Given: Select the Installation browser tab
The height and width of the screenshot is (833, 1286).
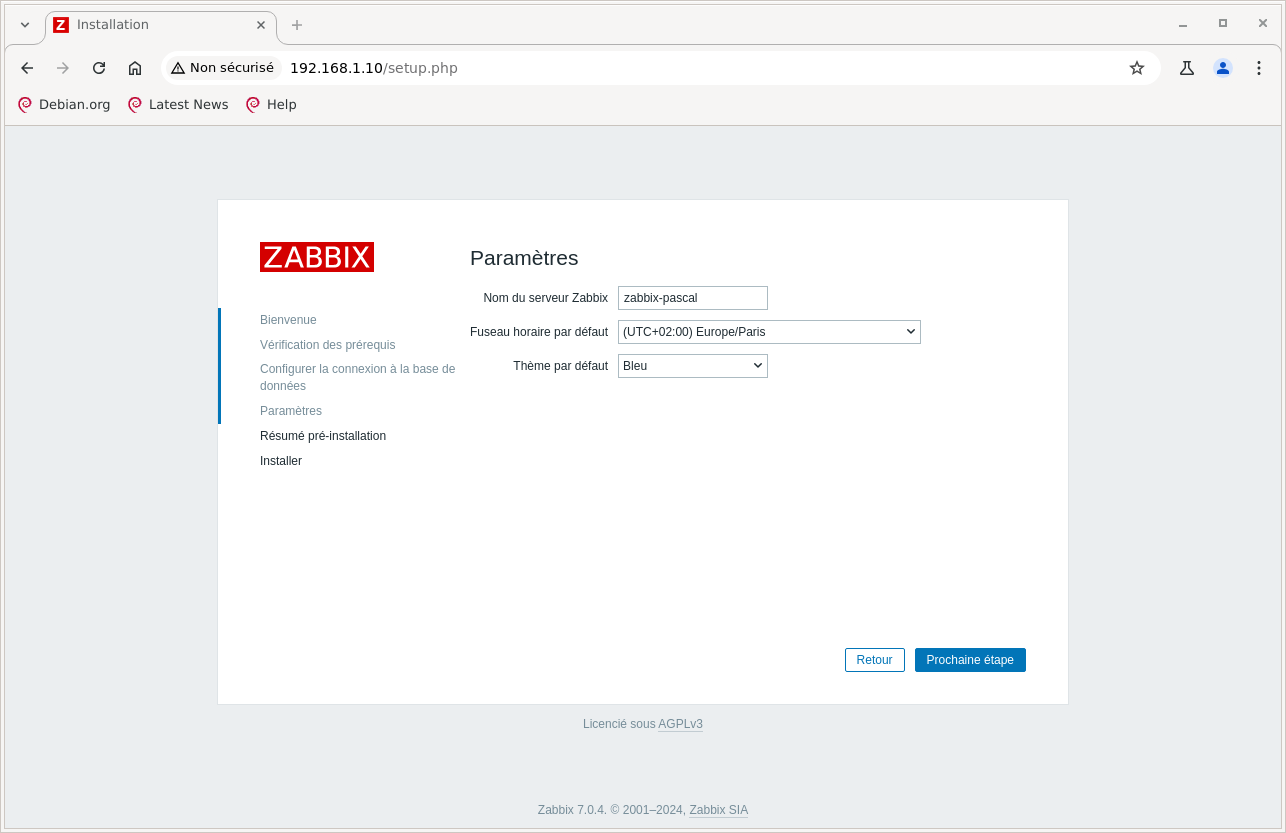Looking at the screenshot, I should (x=160, y=25).
